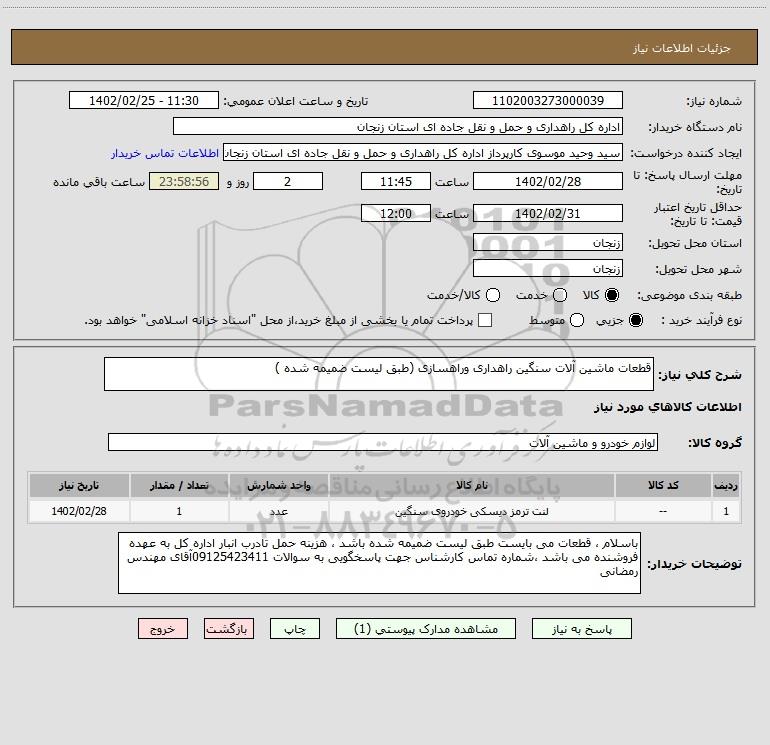Click the goods group لوازم خودرو و ماشین آلات field

[x=383, y=442]
